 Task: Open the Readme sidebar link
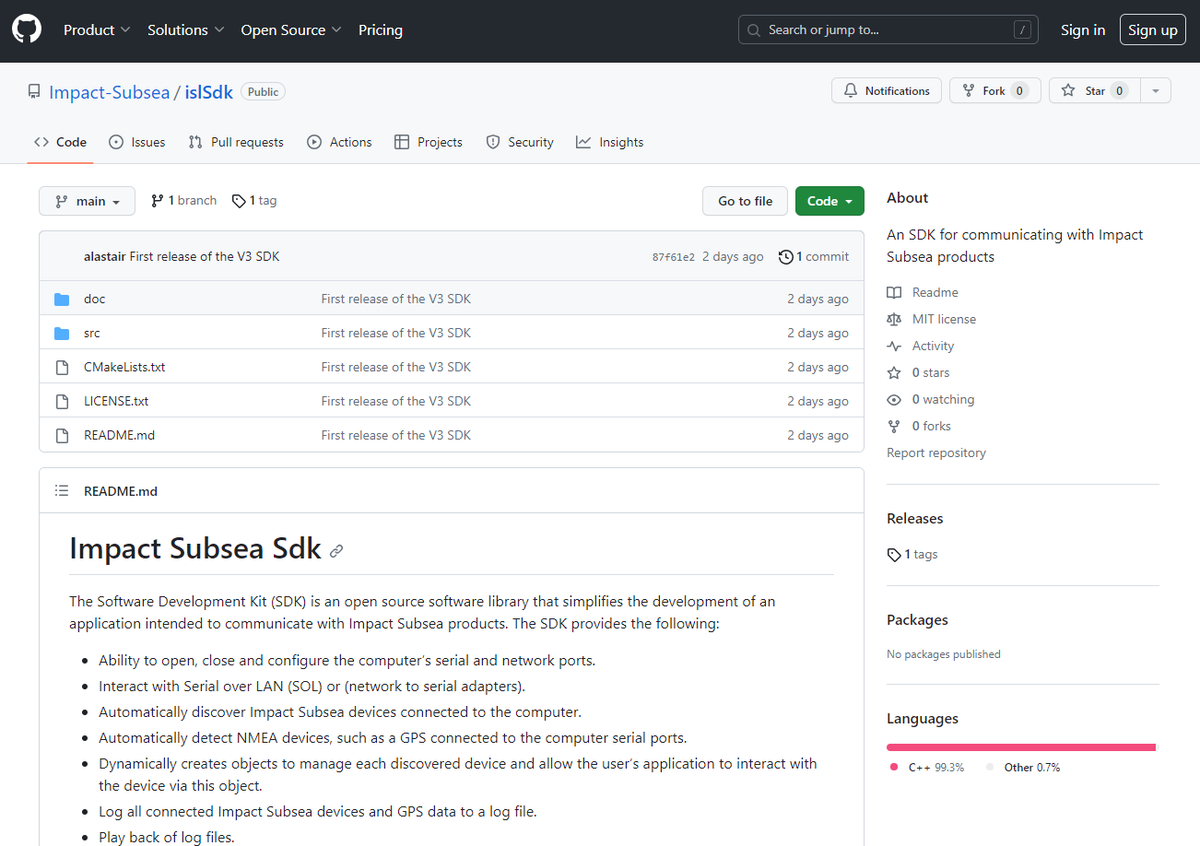point(923,292)
